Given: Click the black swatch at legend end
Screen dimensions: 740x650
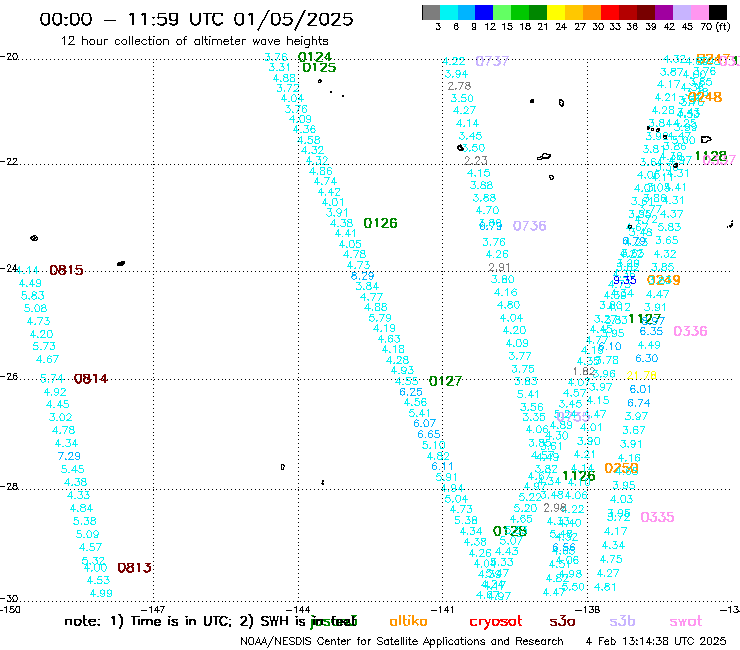Looking at the screenshot, I should [x=717, y=12].
